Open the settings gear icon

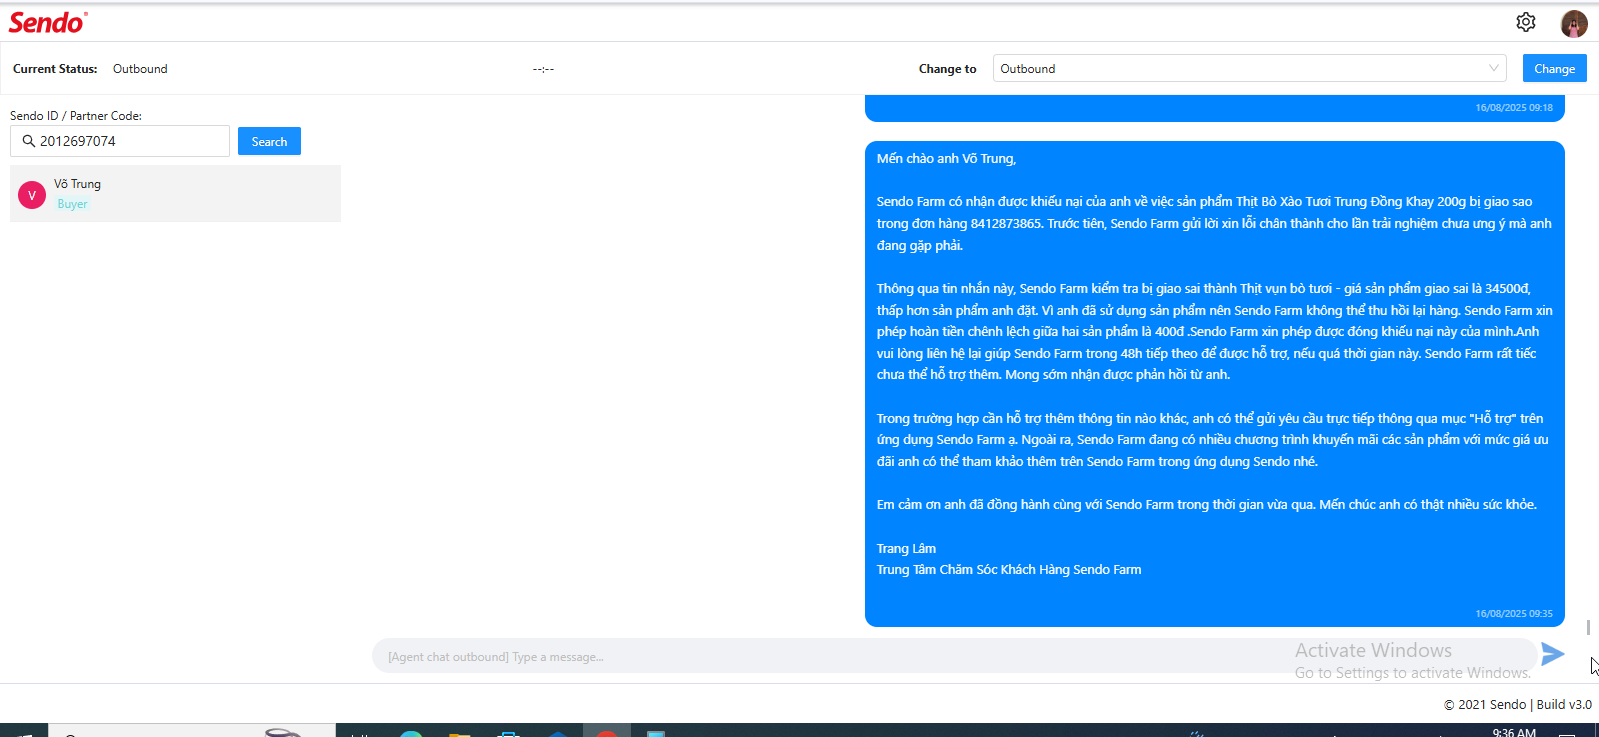(x=1525, y=22)
